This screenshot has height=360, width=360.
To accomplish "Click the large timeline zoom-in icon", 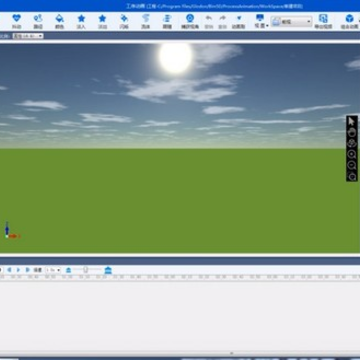I will click(x=108, y=270).
